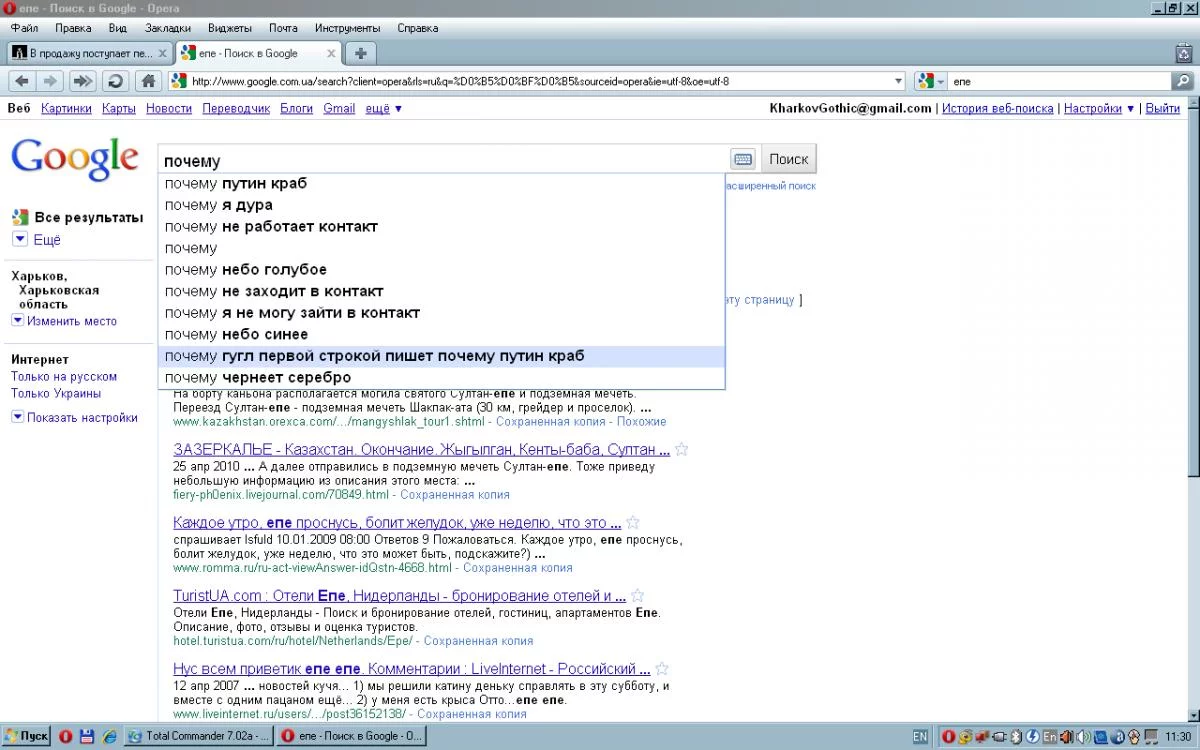Expand the address bar URL dropdown

tap(897, 81)
